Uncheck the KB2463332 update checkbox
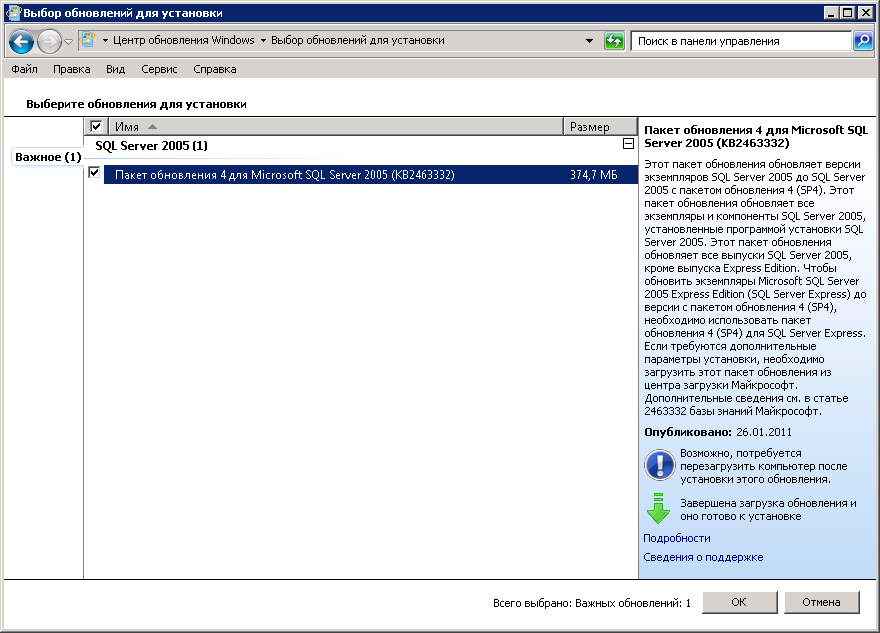This screenshot has height=633, width=880. tap(94, 173)
